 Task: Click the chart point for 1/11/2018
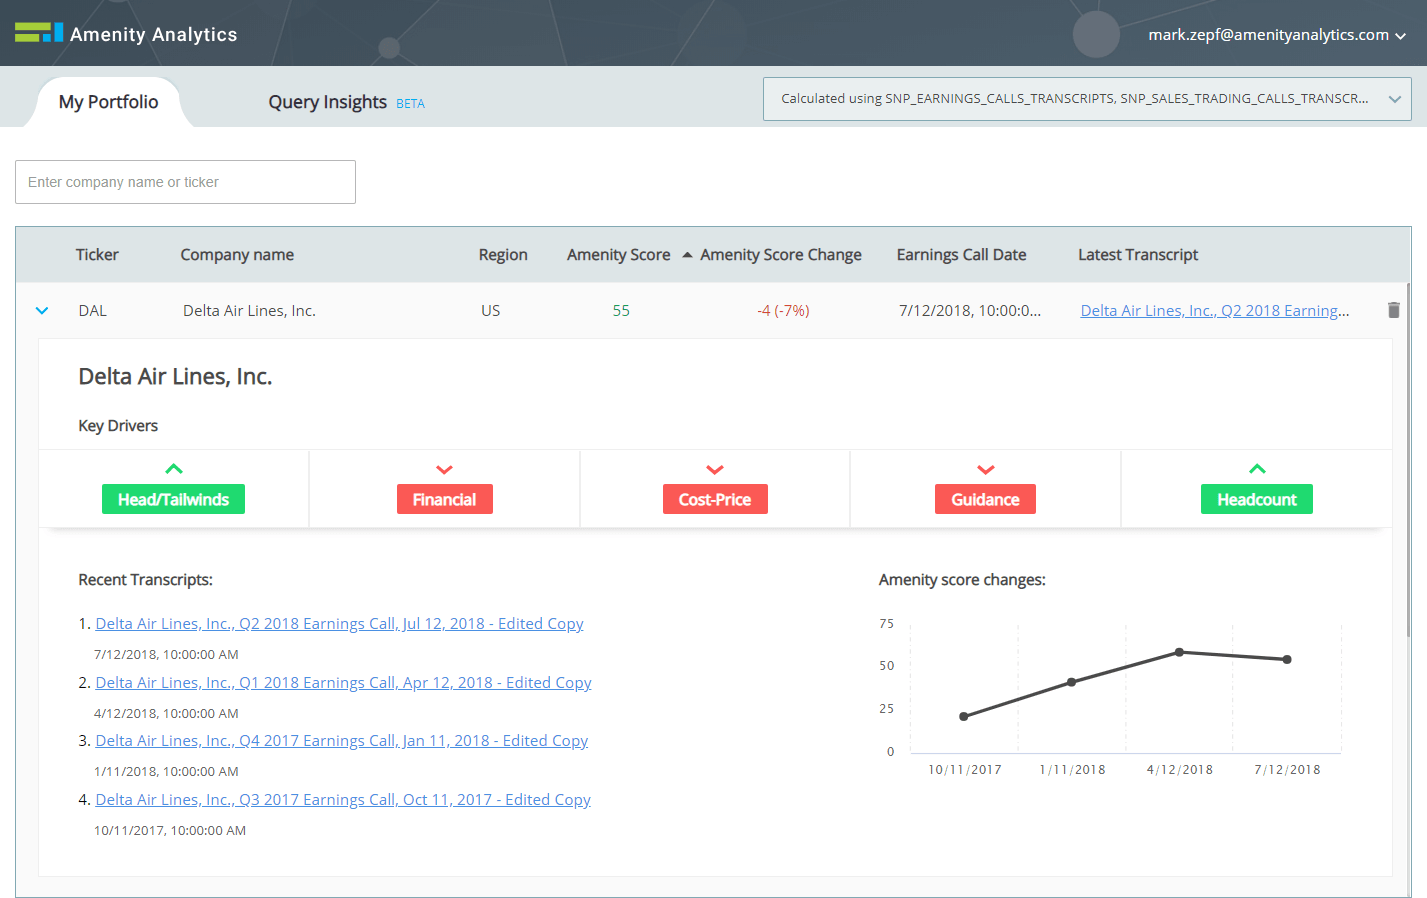click(1072, 682)
